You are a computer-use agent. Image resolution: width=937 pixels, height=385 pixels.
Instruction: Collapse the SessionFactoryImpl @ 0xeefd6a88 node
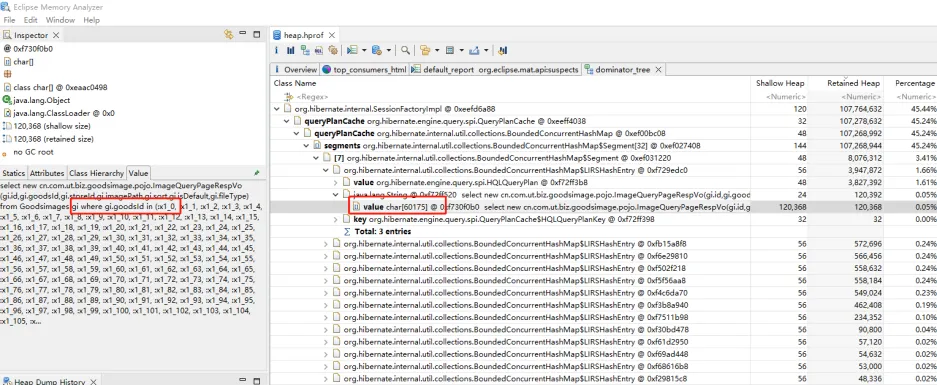[x=276, y=109]
